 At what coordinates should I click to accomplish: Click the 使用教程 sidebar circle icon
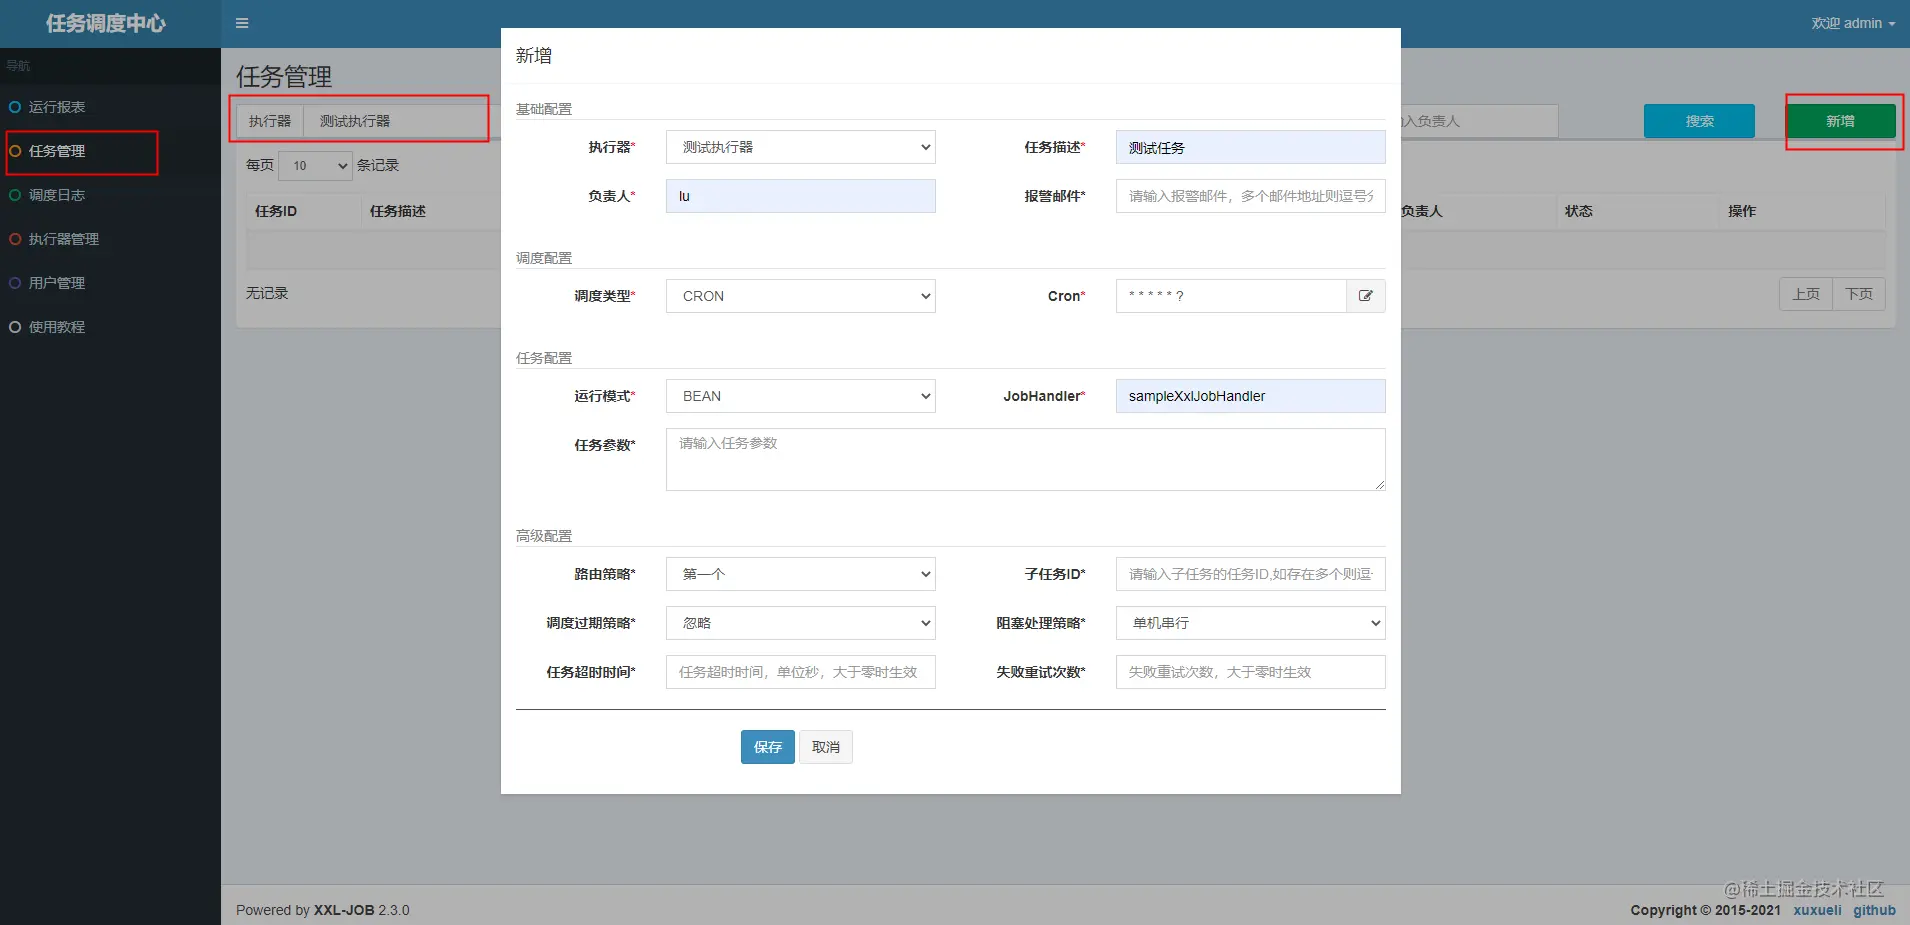point(15,327)
